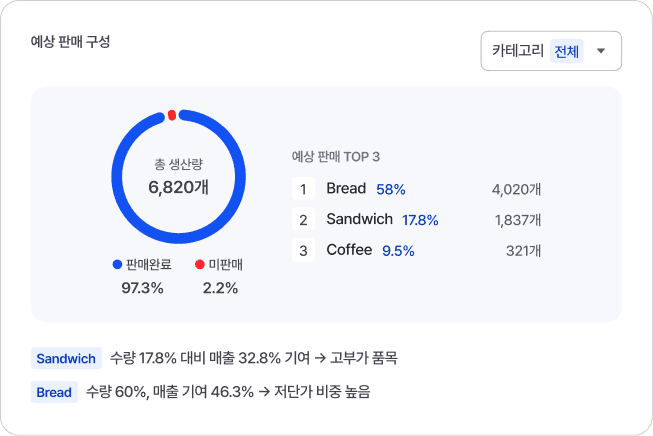Select rank 3 number badge
Viewport: 653px width, 436px height.
(x=303, y=250)
